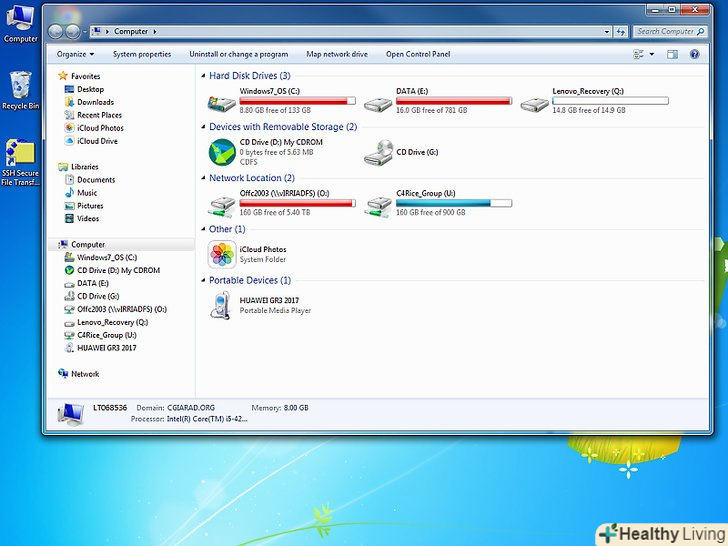Open Downloads in Favorites
This screenshot has width=728, height=546.
click(95, 102)
